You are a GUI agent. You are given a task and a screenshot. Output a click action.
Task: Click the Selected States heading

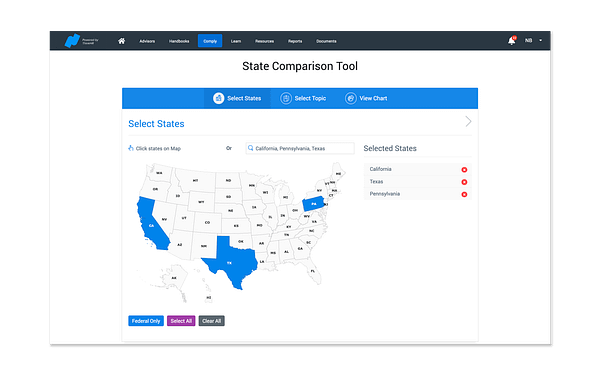390,148
